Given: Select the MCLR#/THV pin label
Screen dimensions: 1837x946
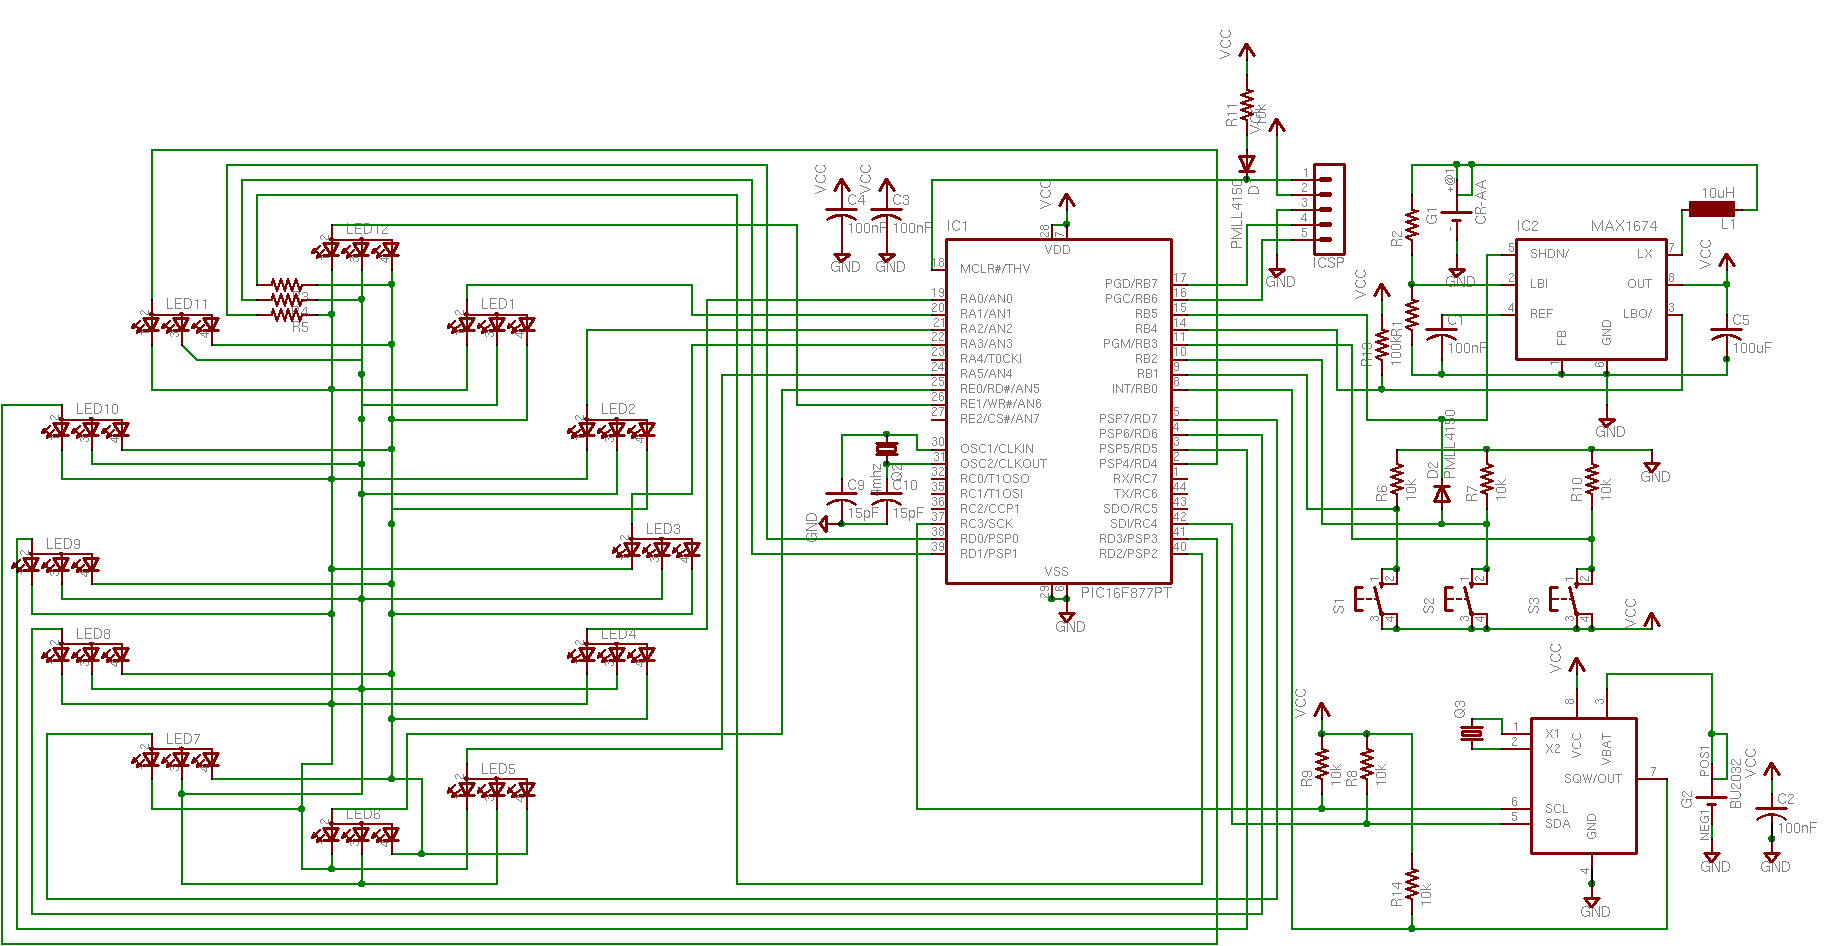Looking at the screenshot, I should point(994,268).
